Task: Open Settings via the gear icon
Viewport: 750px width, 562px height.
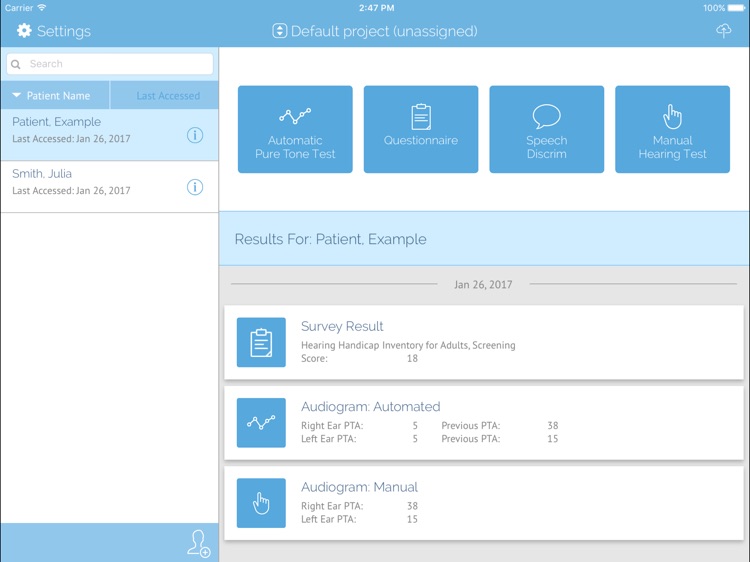Action: [x=24, y=31]
